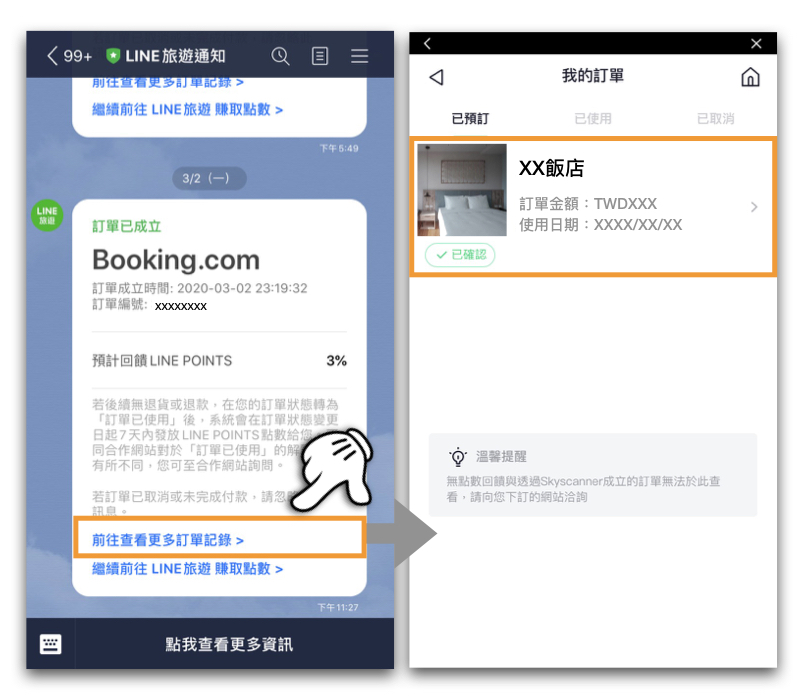The height and width of the screenshot is (700, 800).
Task: Tap the Booking.com title in message
Action: [x=176, y=260]
